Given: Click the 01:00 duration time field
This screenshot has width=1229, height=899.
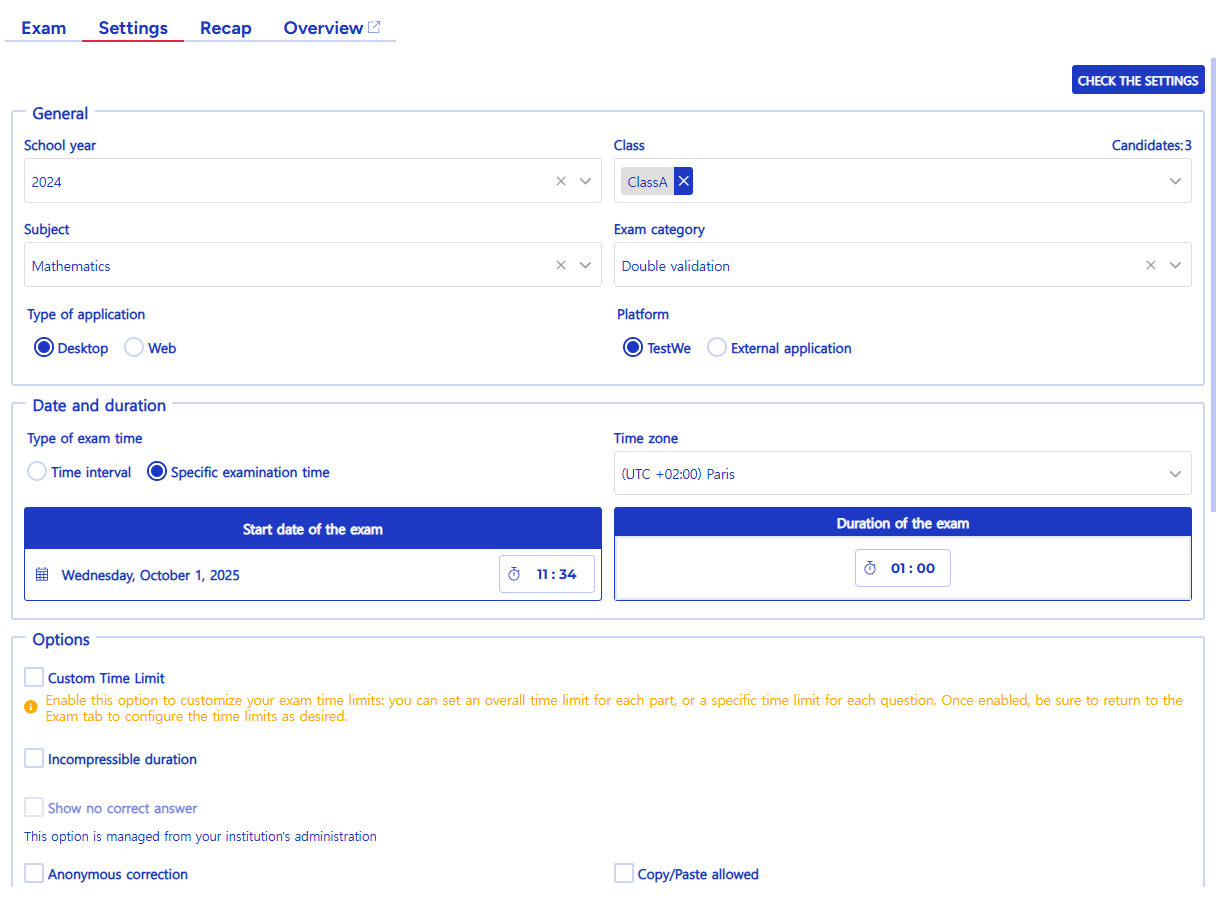Looking at the screenshot, I should click(913, 567).
